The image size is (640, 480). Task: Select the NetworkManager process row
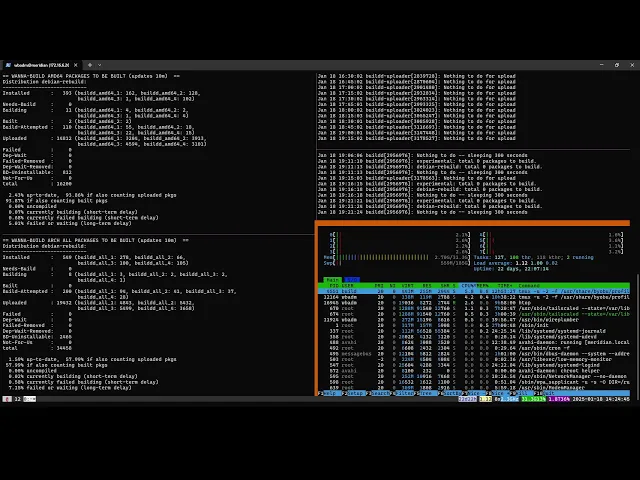pos(474,376)
